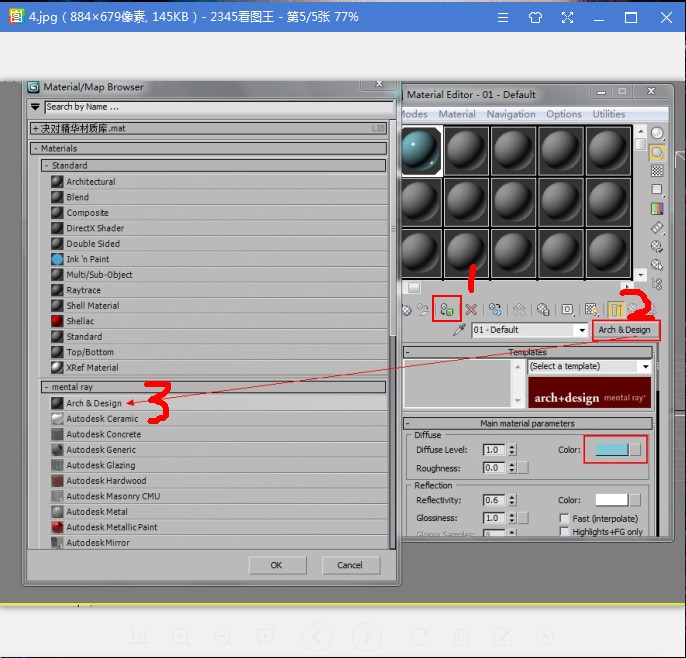Click the Glossiness value field
Screen dimensions: 686x658
tap(494, 518)
